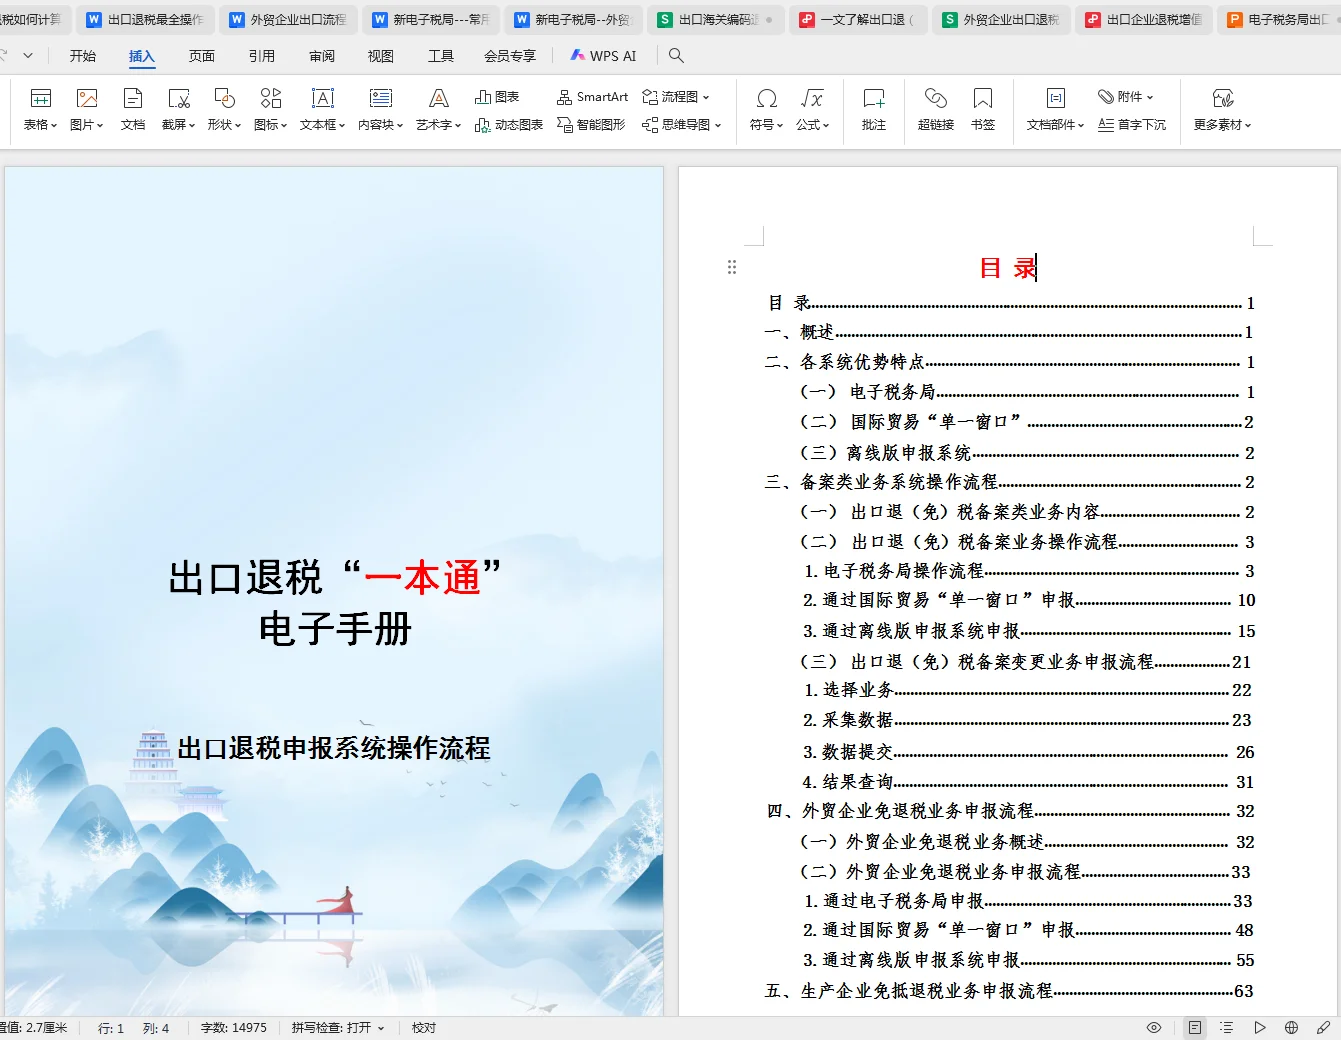The height and width of the screenshot is (1040, 1341).
Task: Open the 出口海关编码 browser tab
Action: (x=714, y=18)
